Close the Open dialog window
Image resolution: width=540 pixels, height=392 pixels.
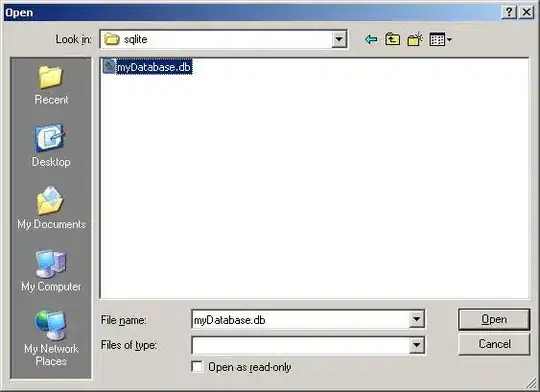[527, 12]
